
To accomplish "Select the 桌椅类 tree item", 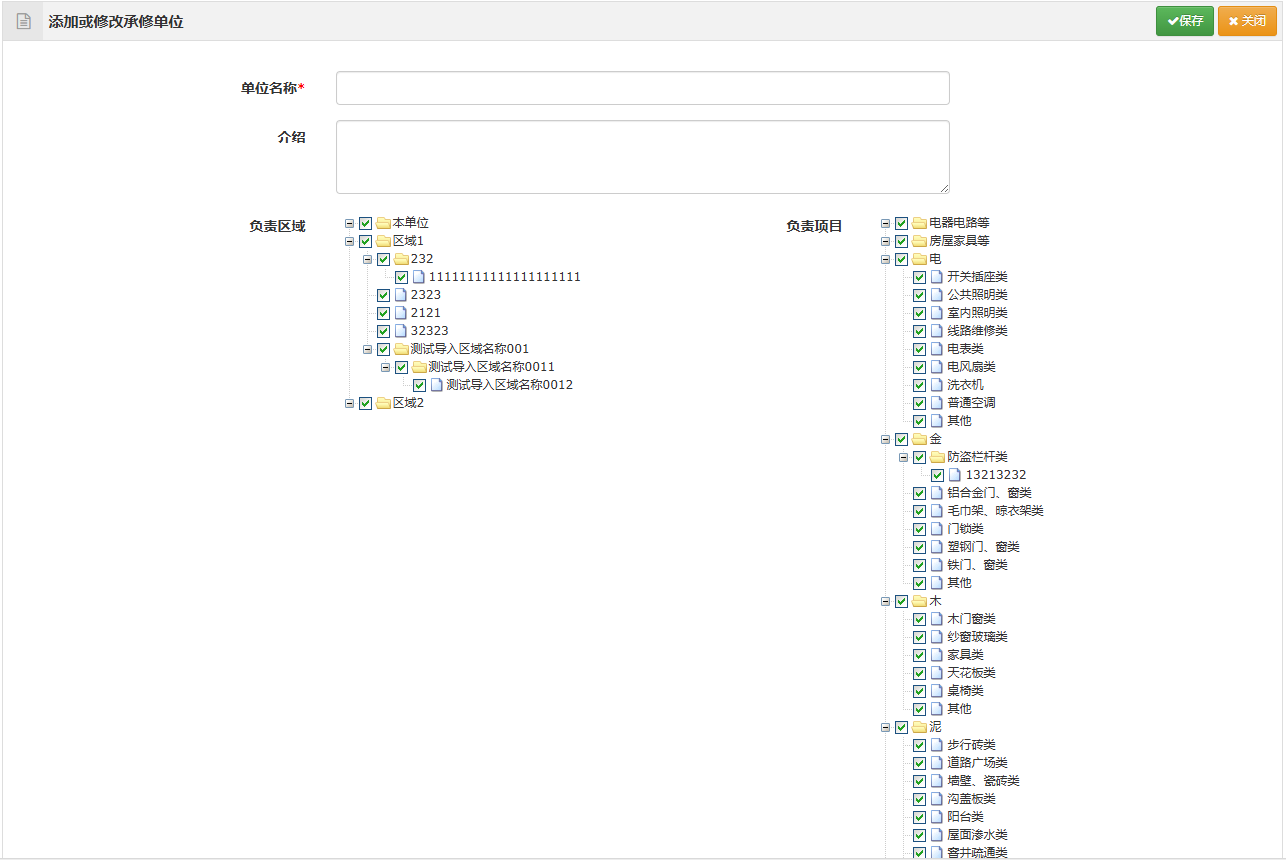I will click(965, 691).
